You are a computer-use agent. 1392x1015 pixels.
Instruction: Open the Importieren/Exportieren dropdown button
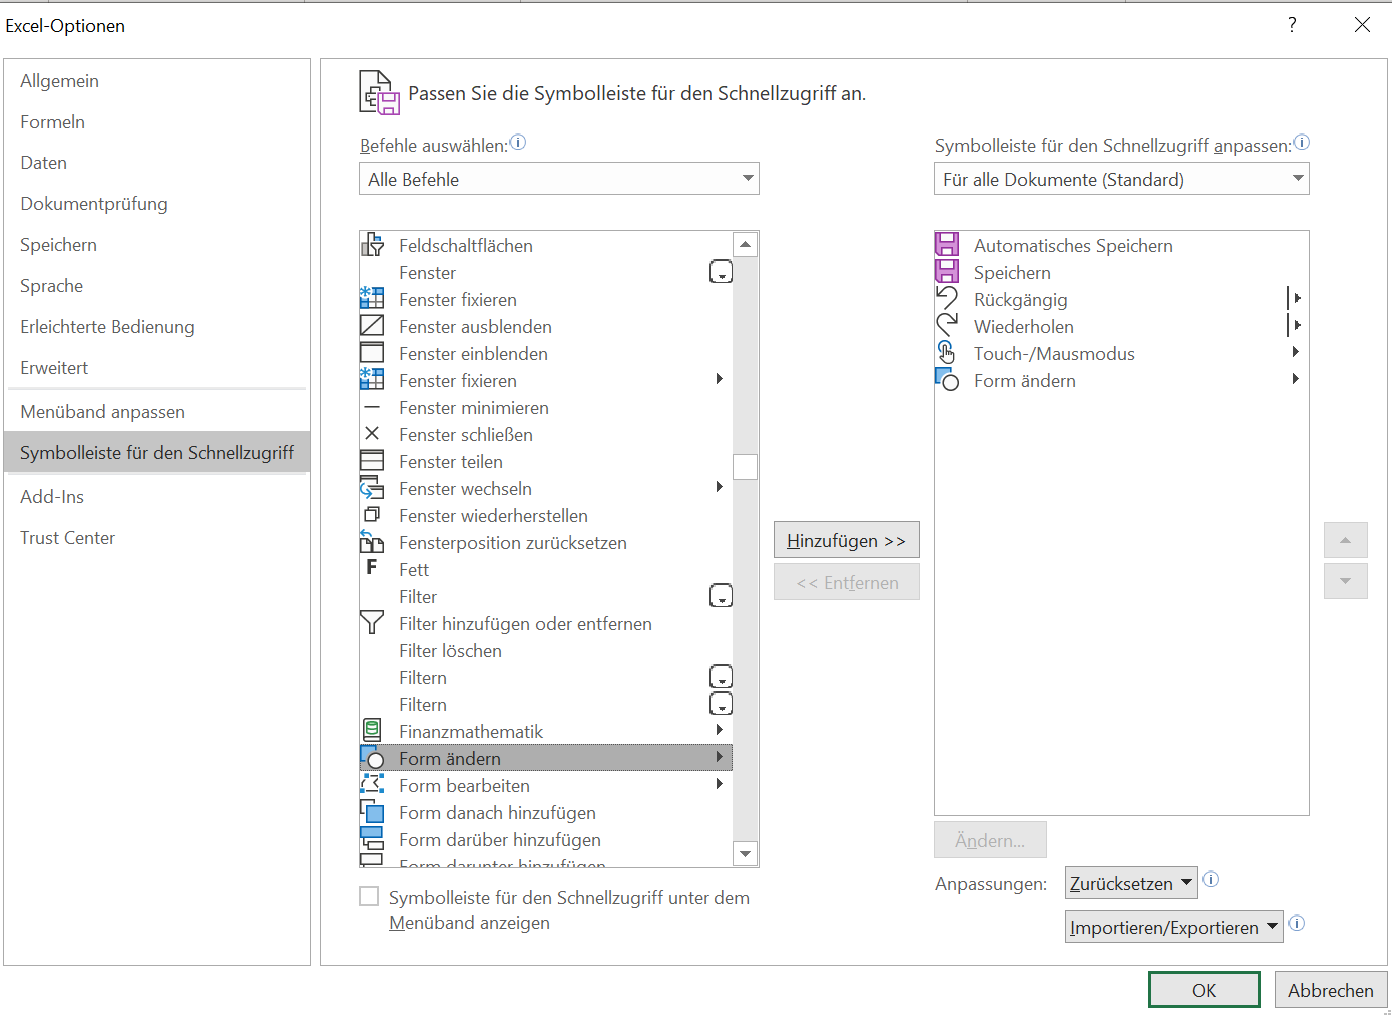coord(1174,927)
